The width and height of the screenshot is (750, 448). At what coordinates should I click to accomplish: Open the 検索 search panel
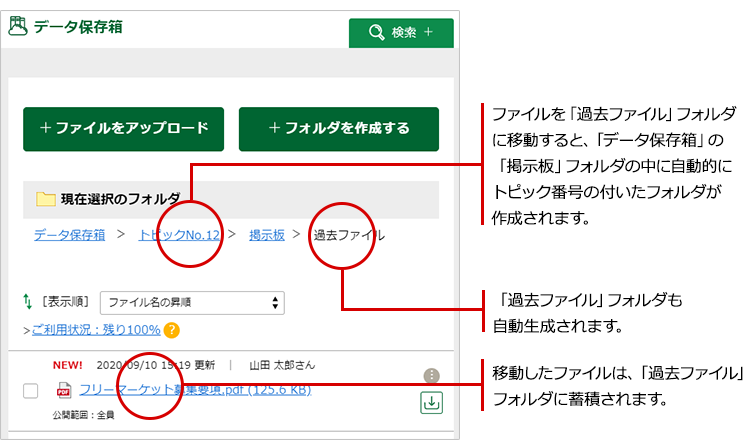(400, 32)
